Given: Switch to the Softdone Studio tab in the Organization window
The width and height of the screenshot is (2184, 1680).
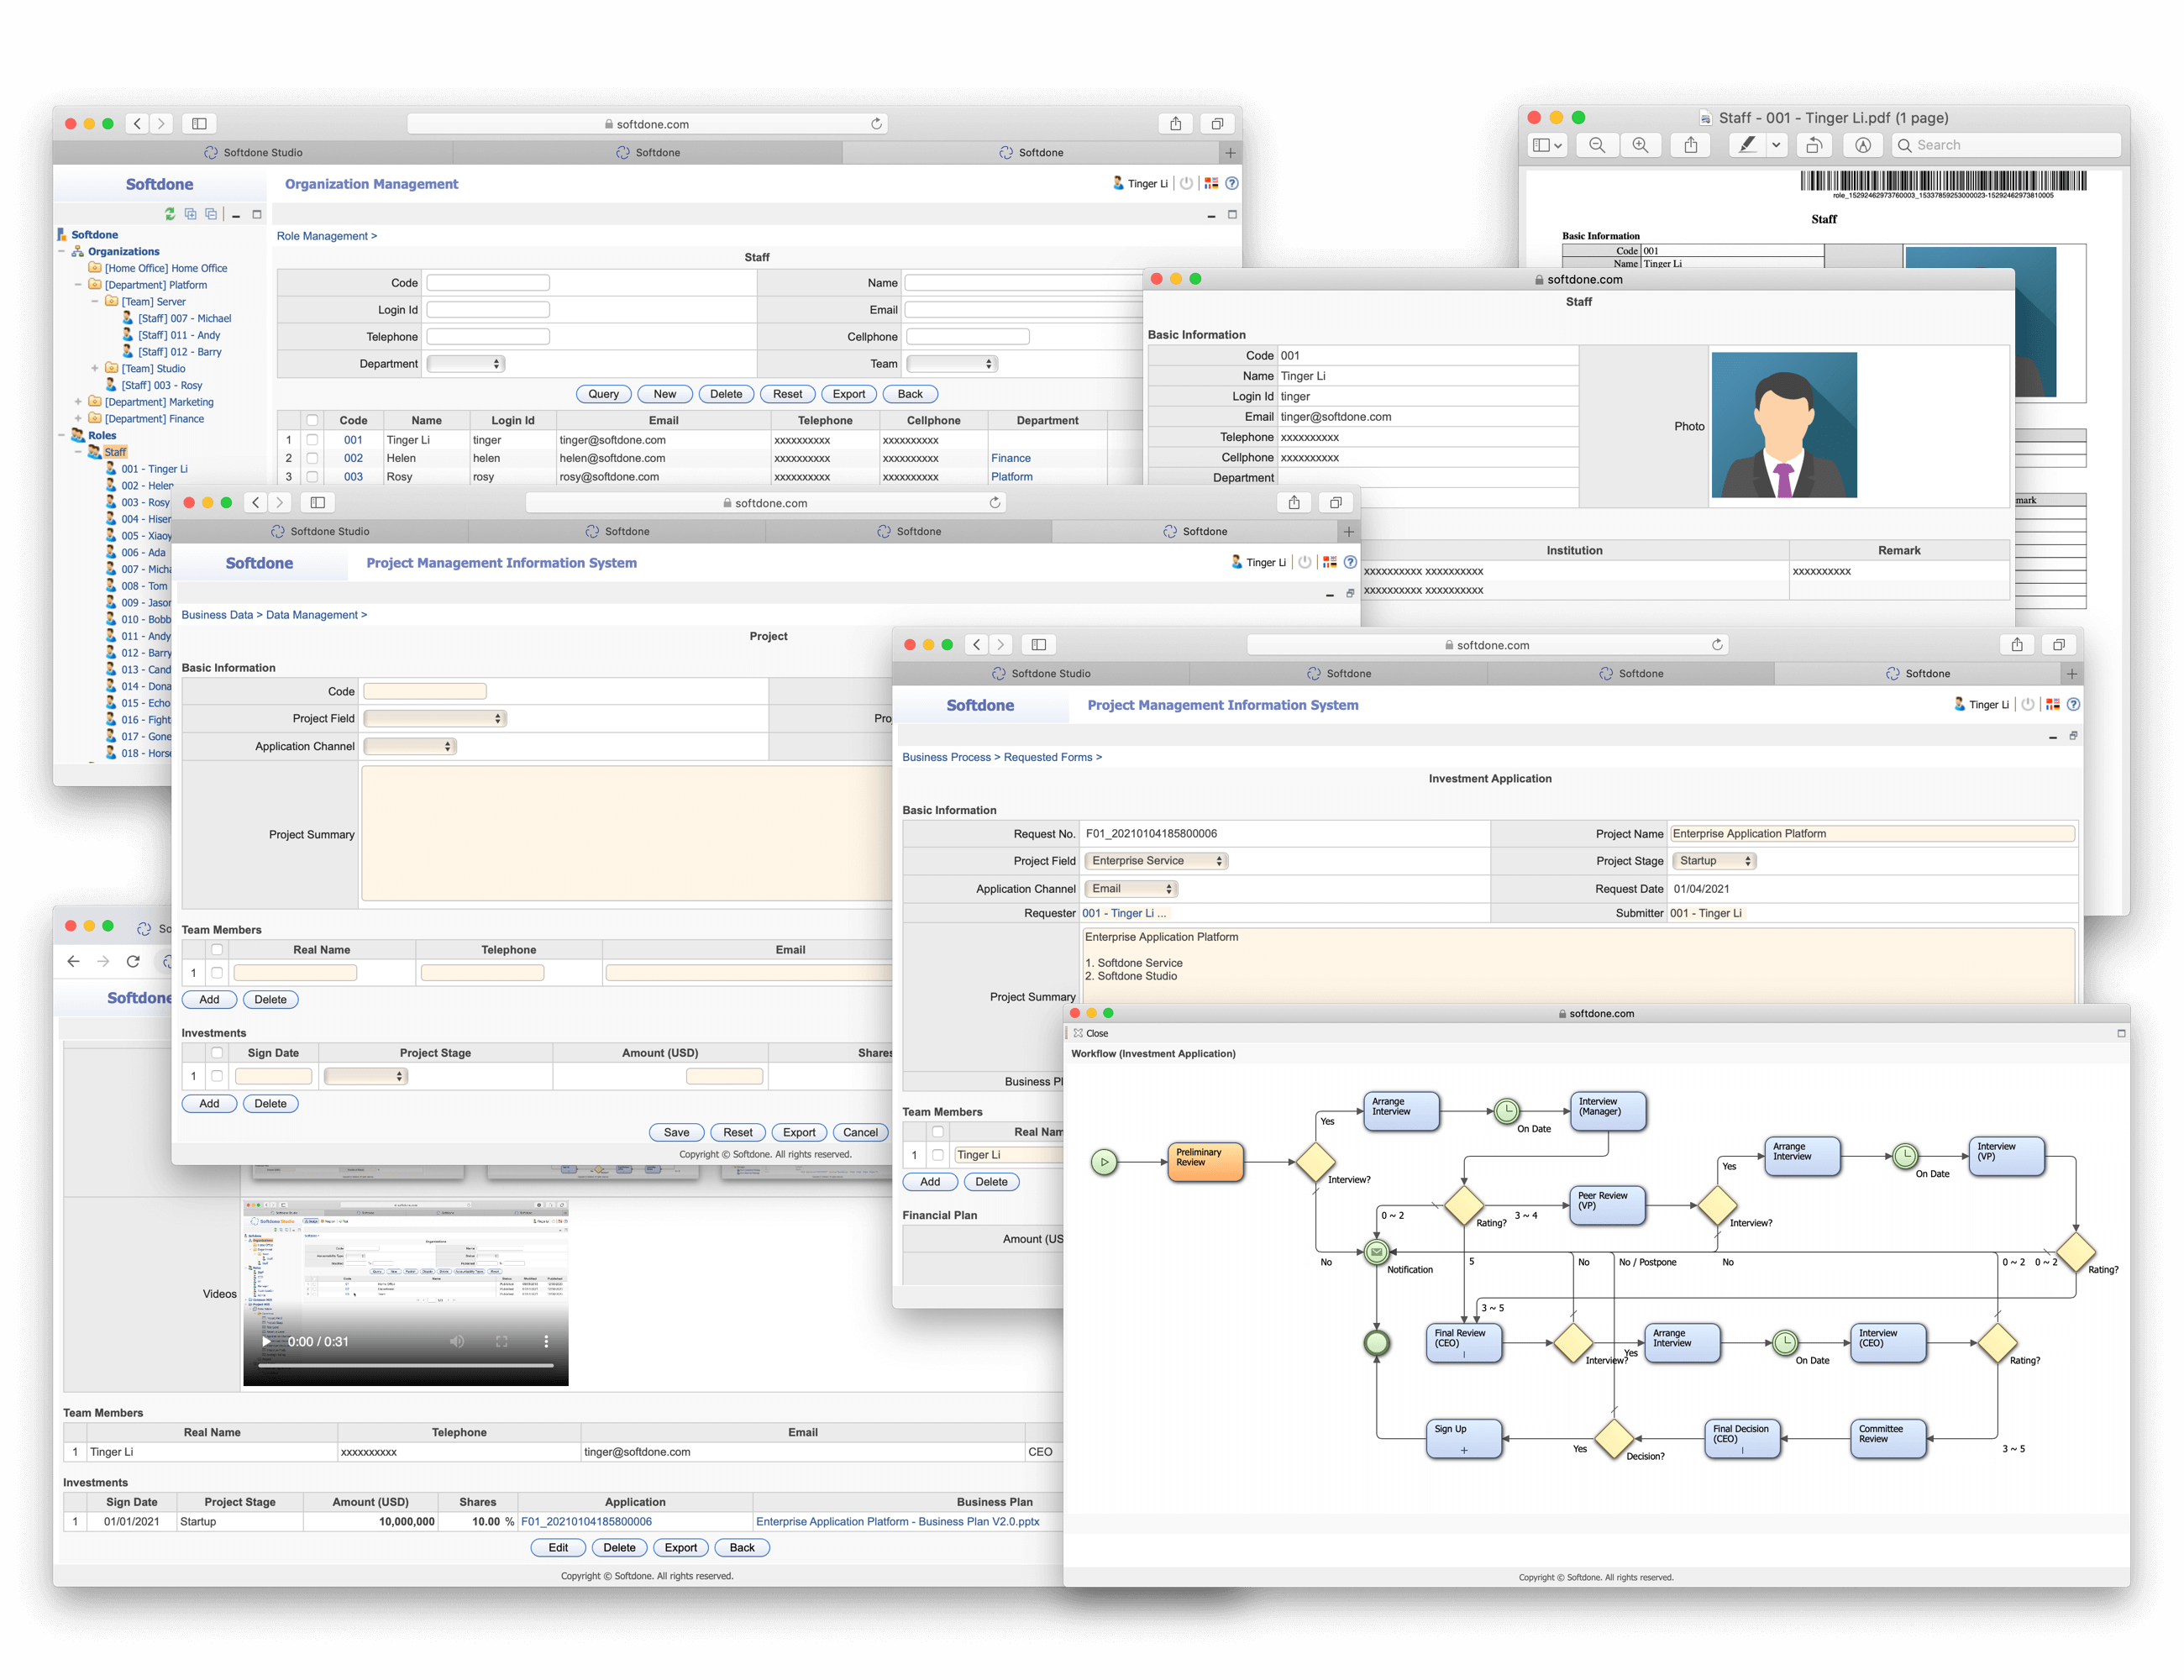Looking at the screenshot, I should (253, 153).
